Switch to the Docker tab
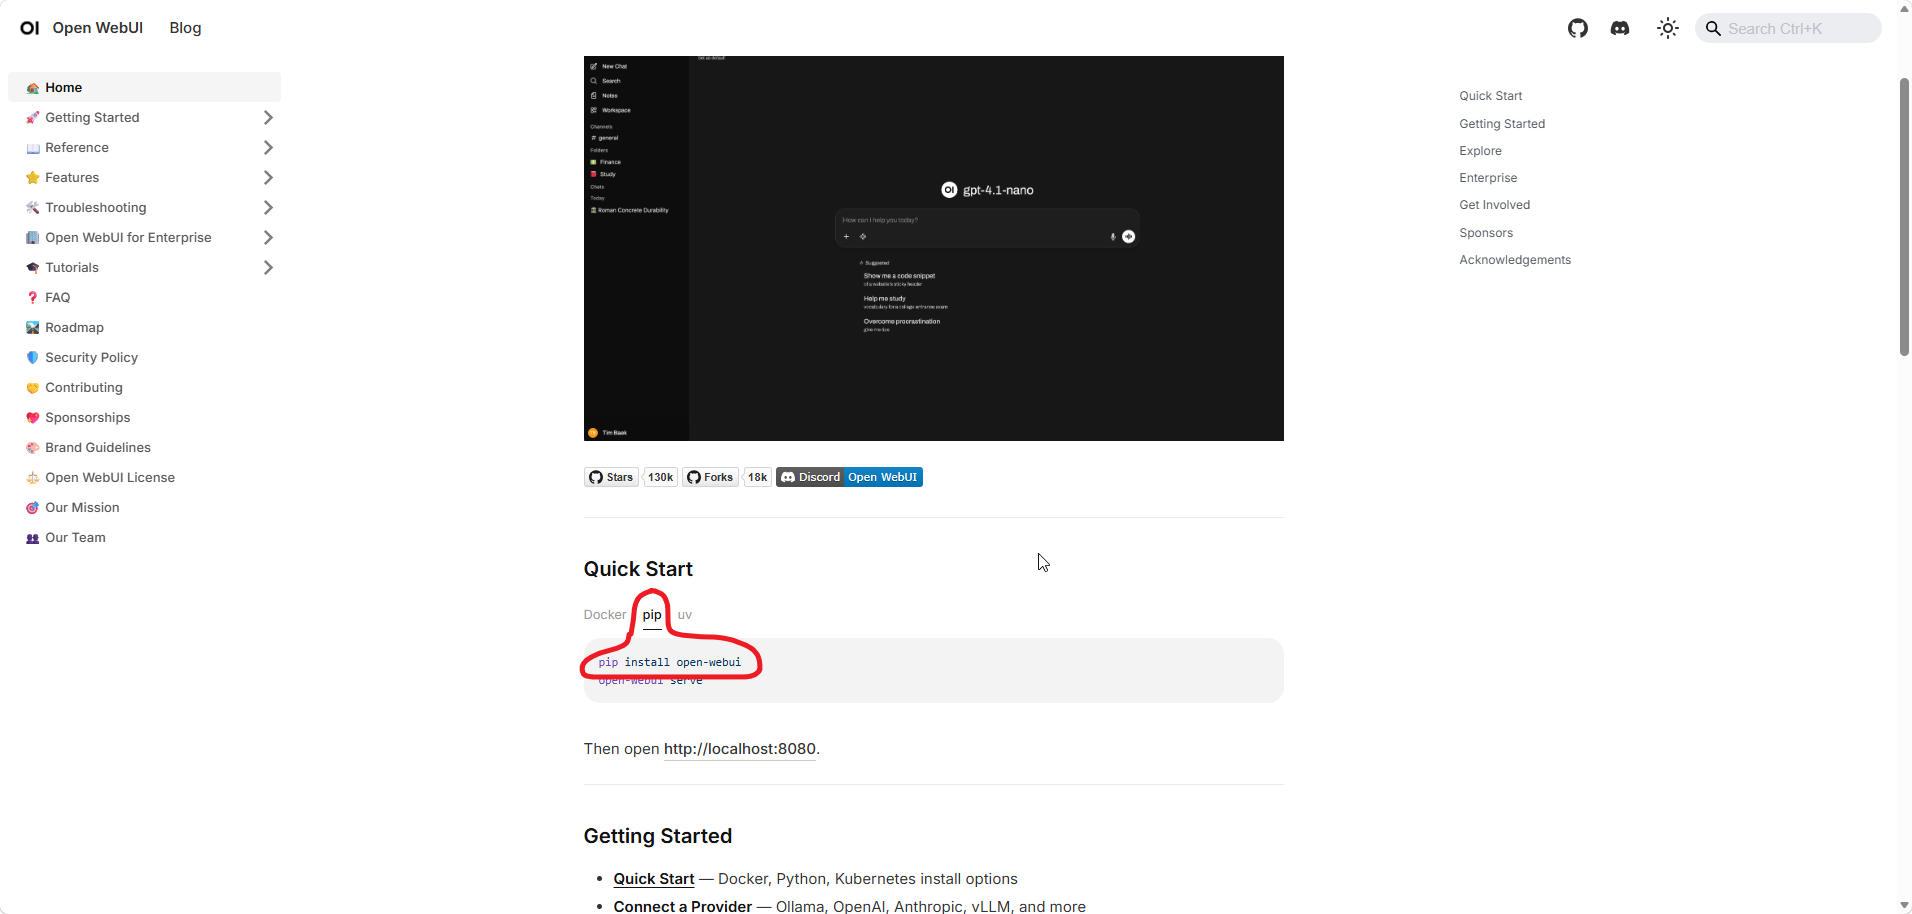The image size is (1912, 914). pyautogui.click(x=605, y=615)
